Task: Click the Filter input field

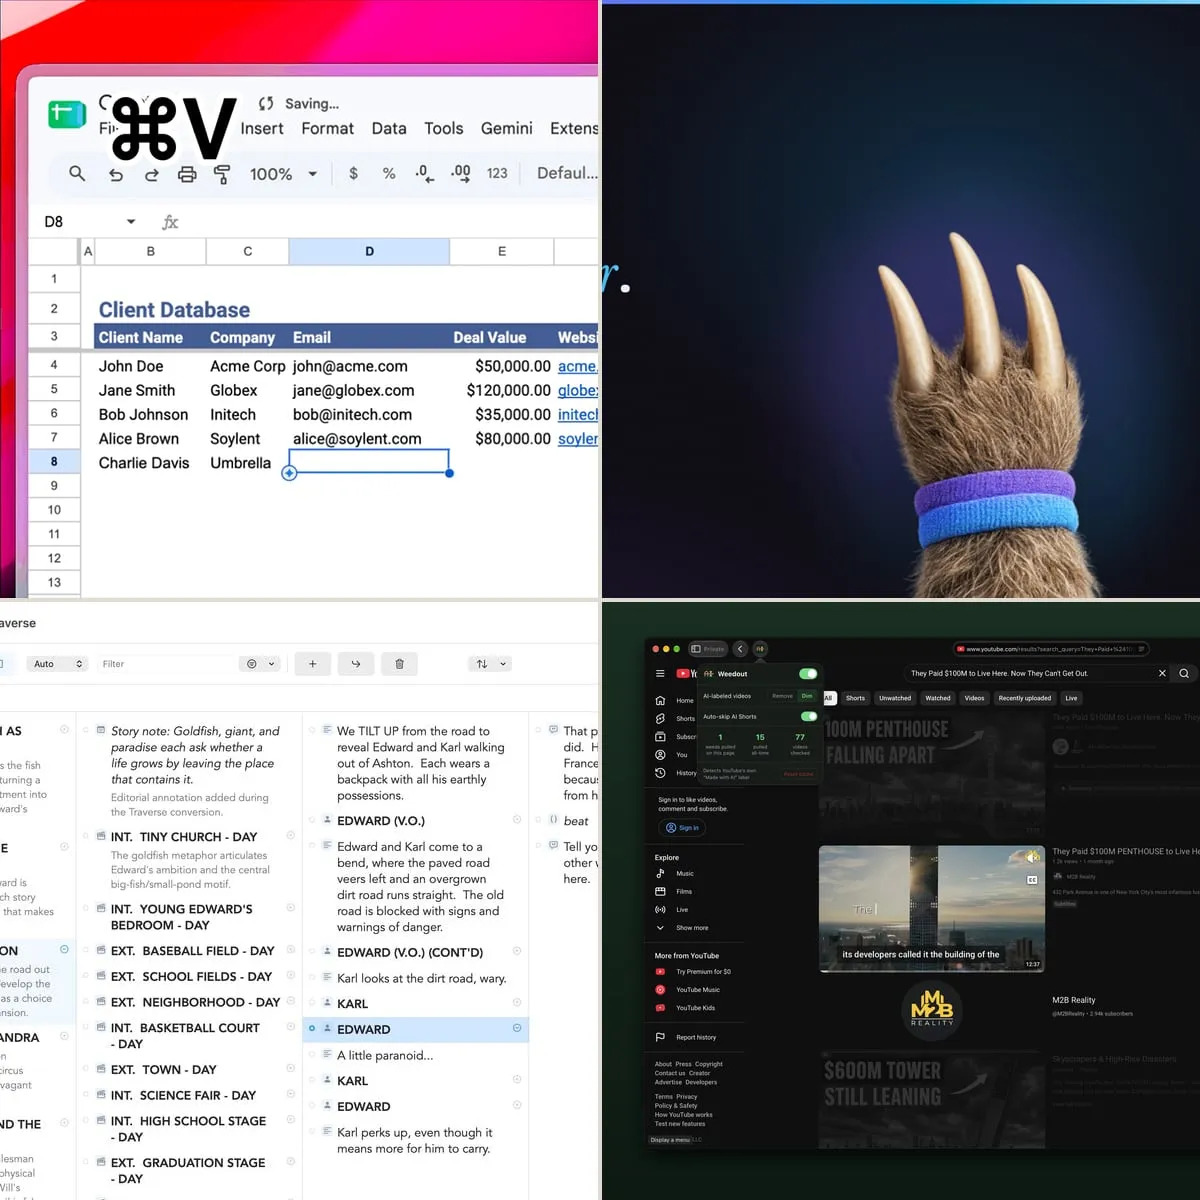Action: click(x=165, y=664)
